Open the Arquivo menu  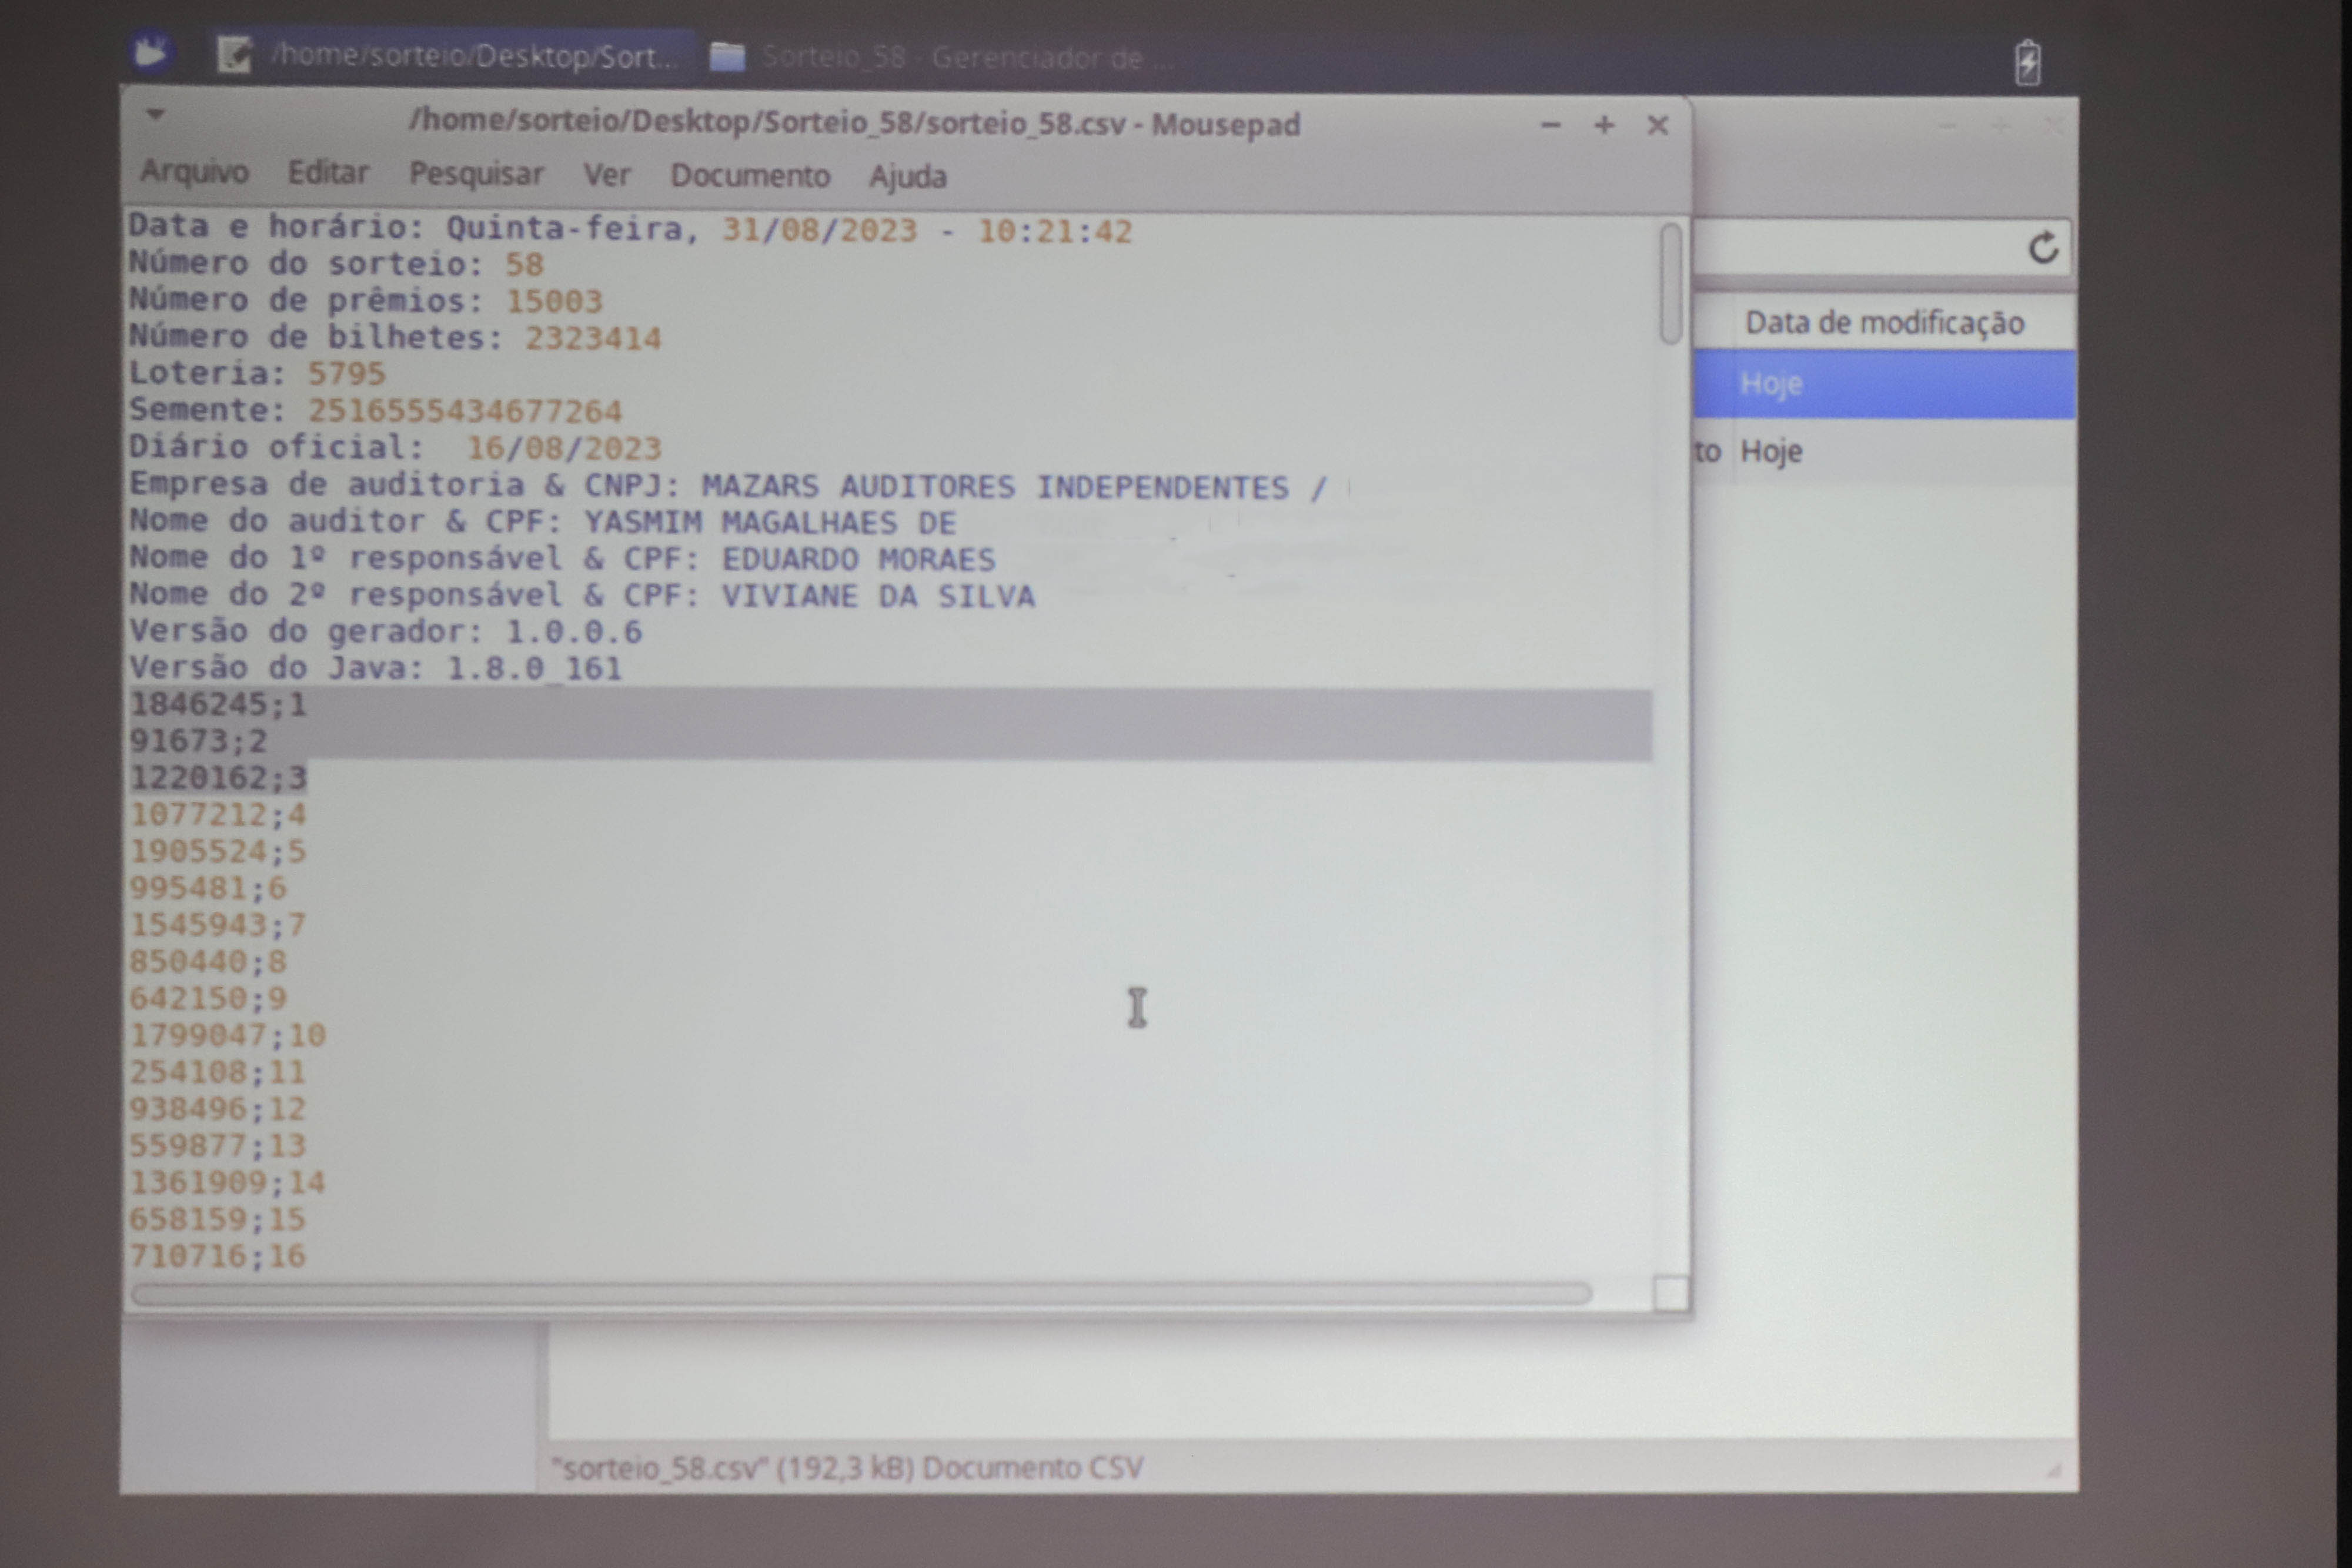coord(194,172)
